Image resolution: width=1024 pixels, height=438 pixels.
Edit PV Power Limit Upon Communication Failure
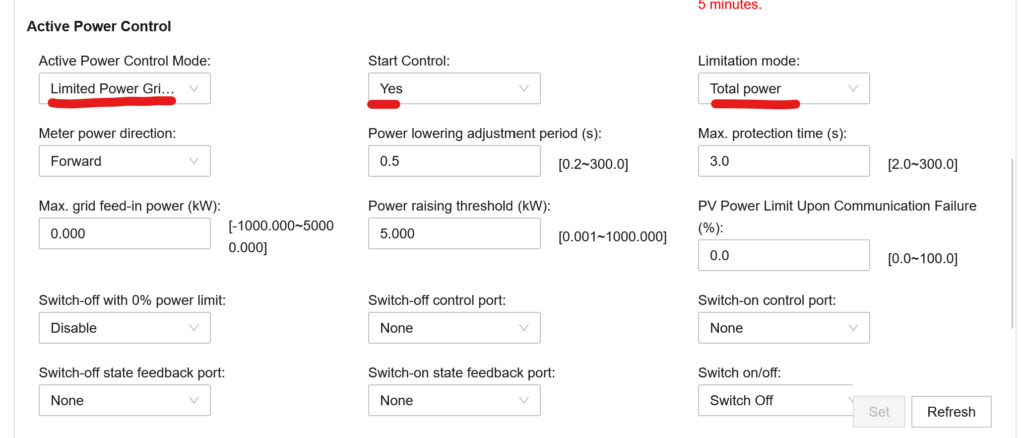point(783,256)
